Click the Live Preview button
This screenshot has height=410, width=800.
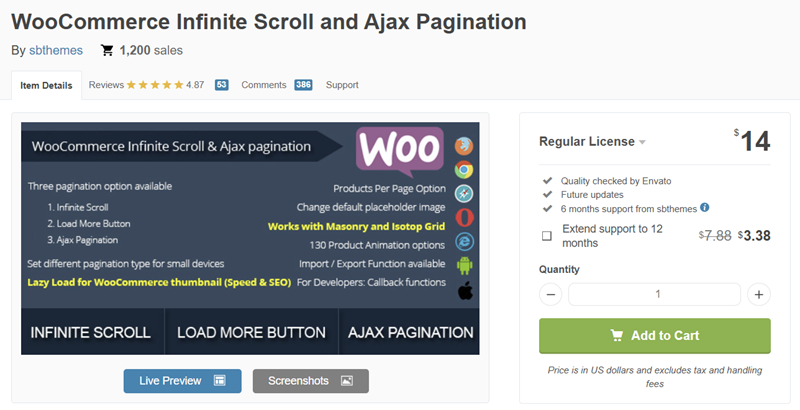tap(182, 381)
